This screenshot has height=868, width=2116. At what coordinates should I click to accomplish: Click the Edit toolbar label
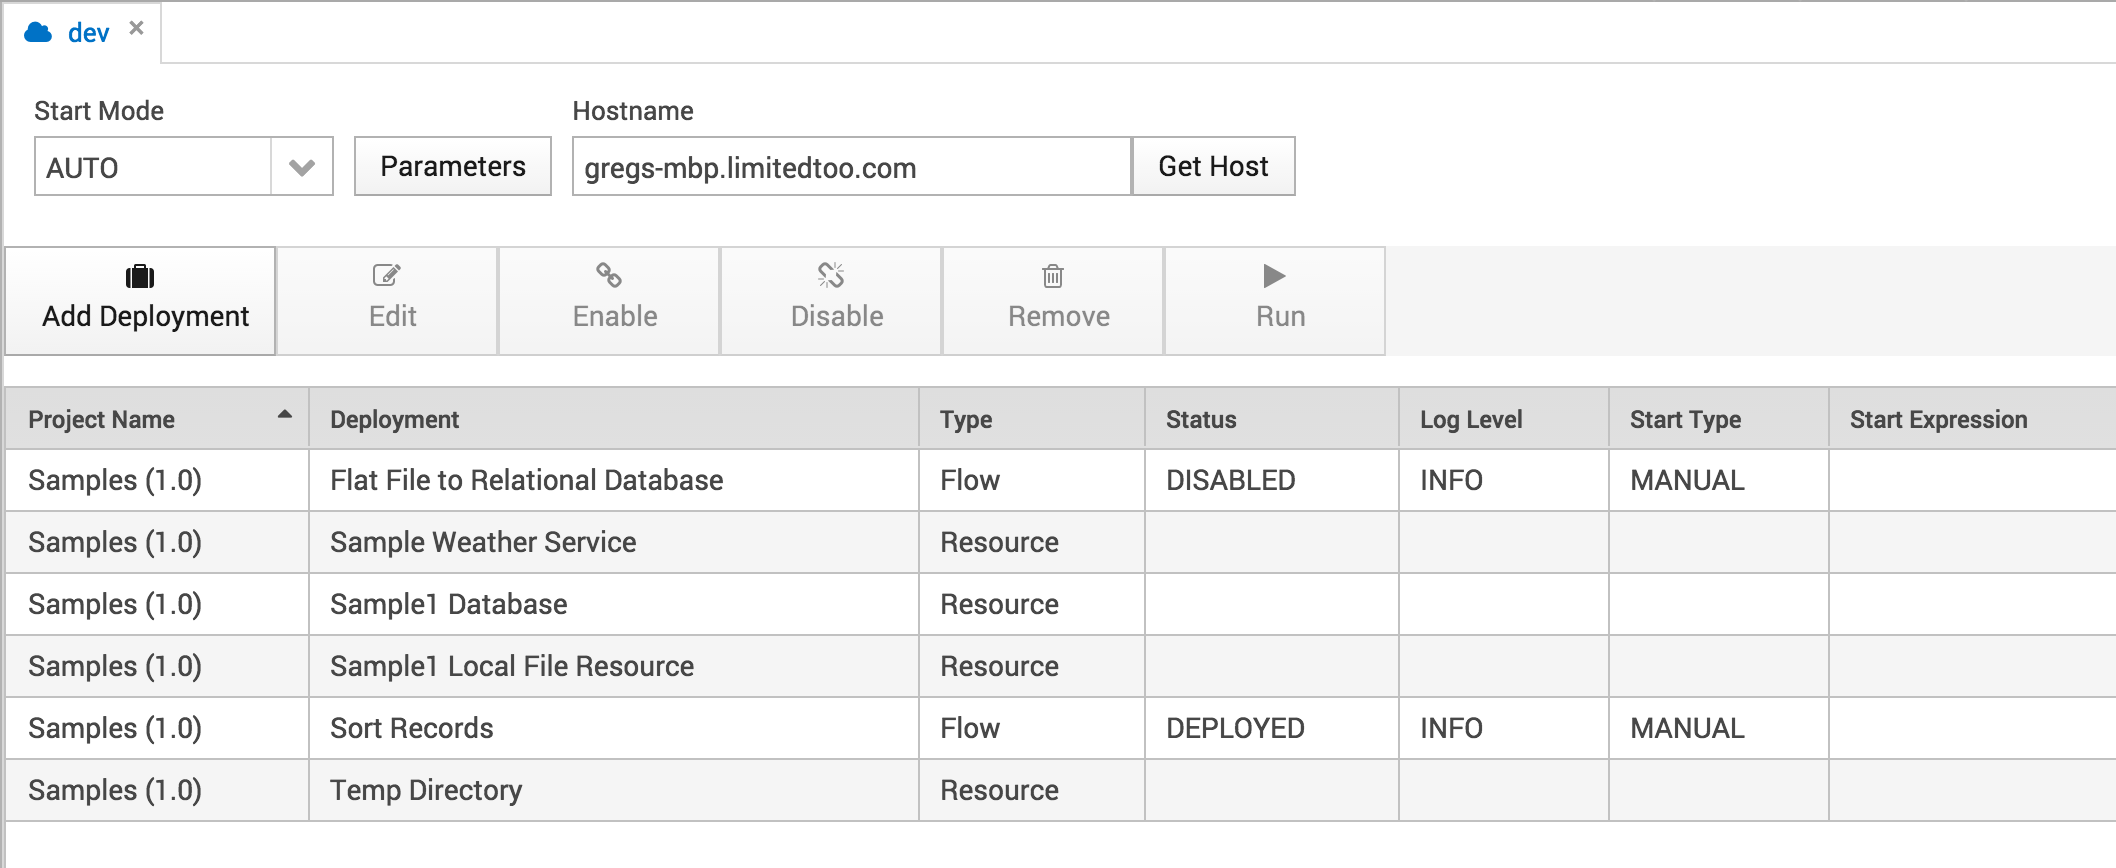(393, 316)
